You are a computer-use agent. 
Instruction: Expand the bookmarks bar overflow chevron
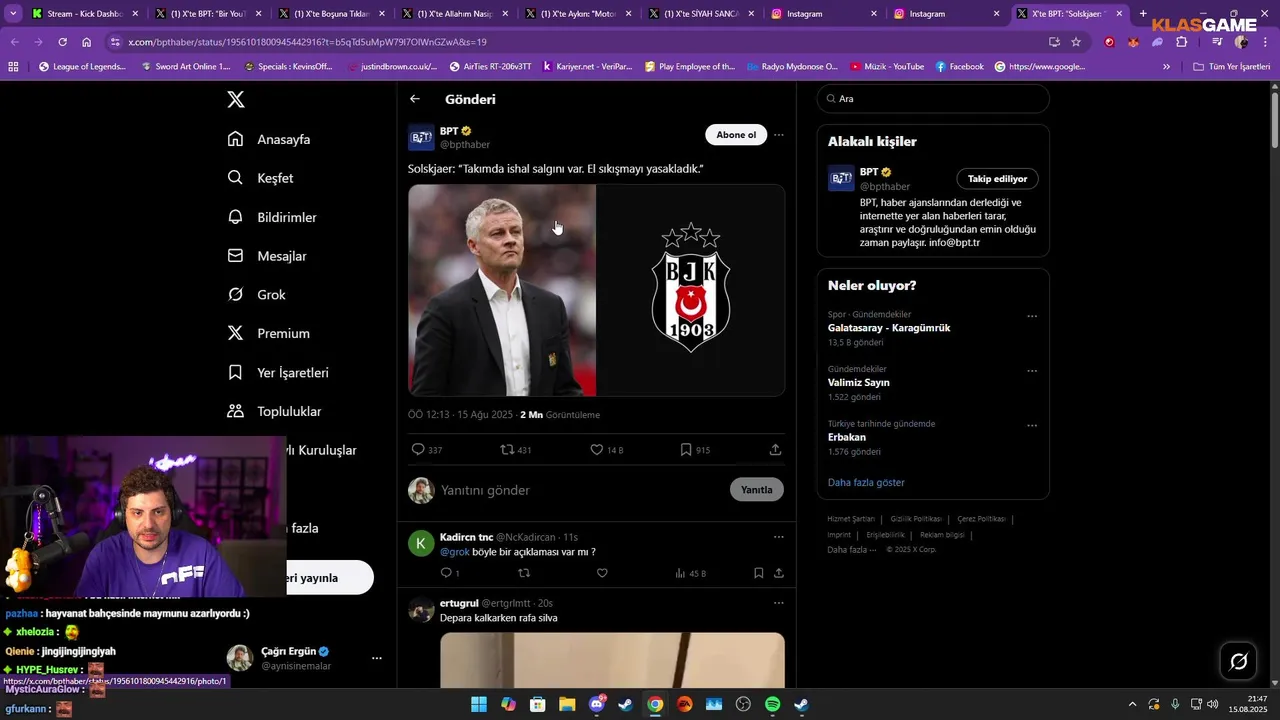[1166, 66]
